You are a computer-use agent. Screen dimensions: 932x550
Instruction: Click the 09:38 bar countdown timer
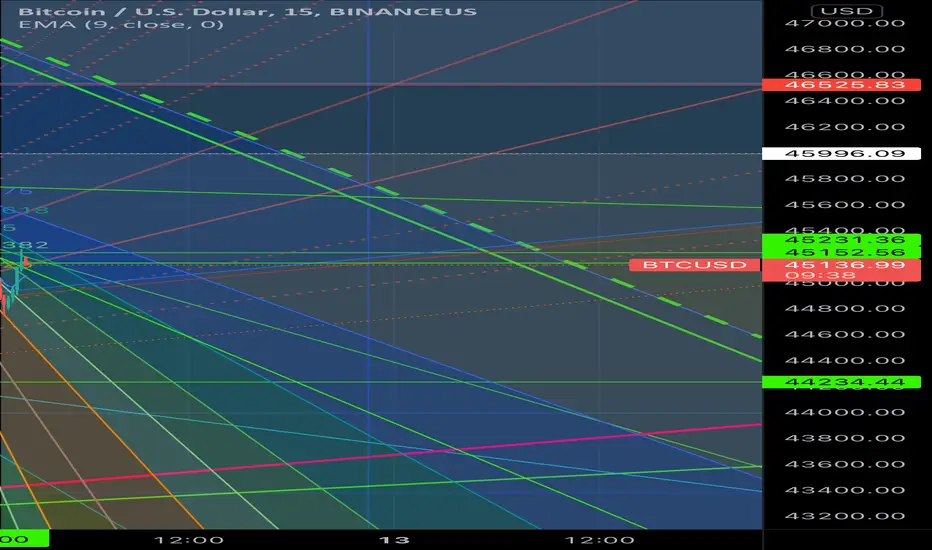[x=820, y=275]
